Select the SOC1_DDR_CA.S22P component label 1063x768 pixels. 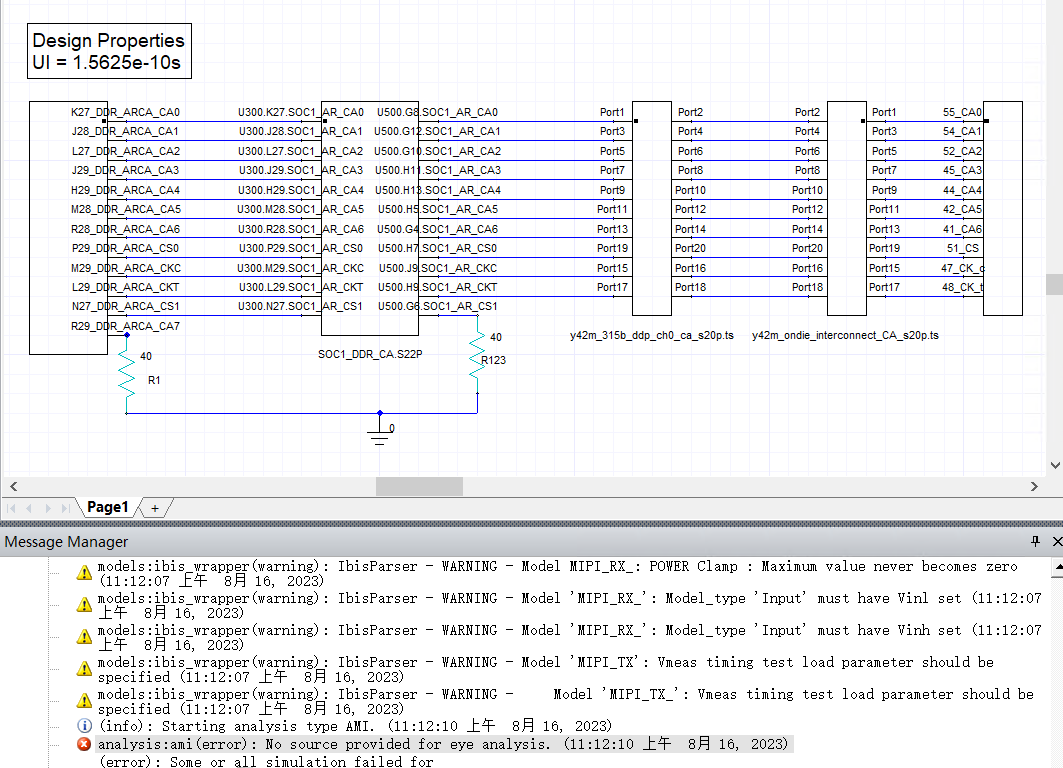pos(370,354)
